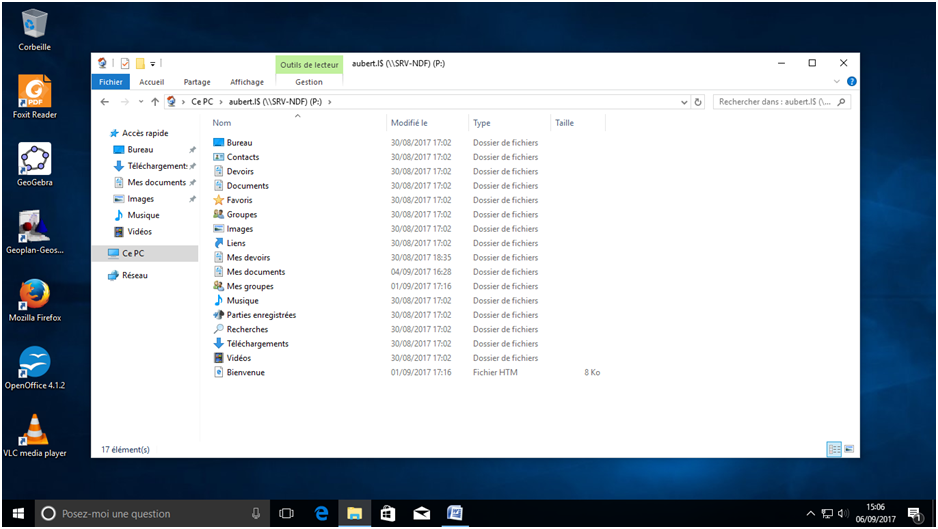Open recent locations dropdown arrow
The image size is (938, 529).
(141, 102)
